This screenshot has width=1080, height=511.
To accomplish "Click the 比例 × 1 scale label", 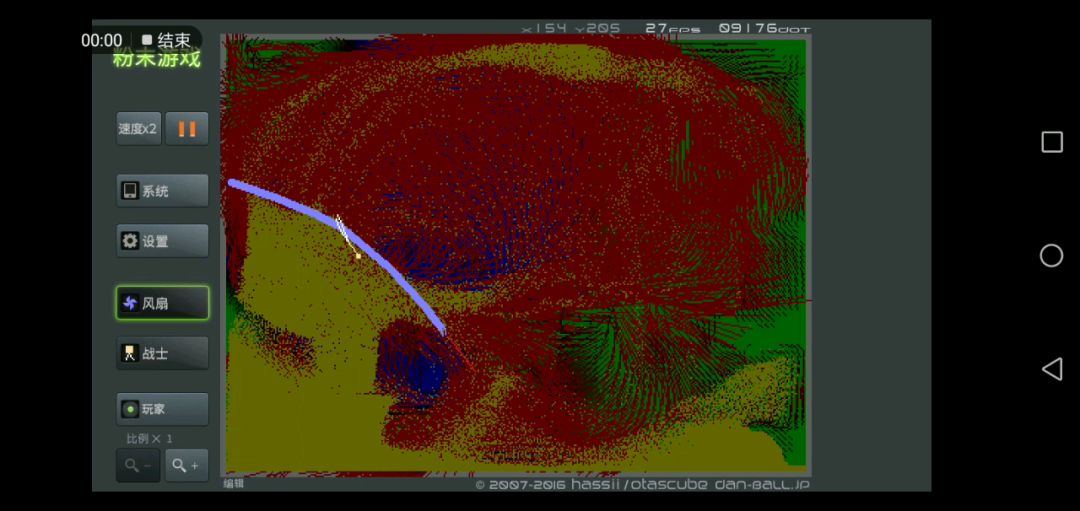I will click(x=149, y=439).
